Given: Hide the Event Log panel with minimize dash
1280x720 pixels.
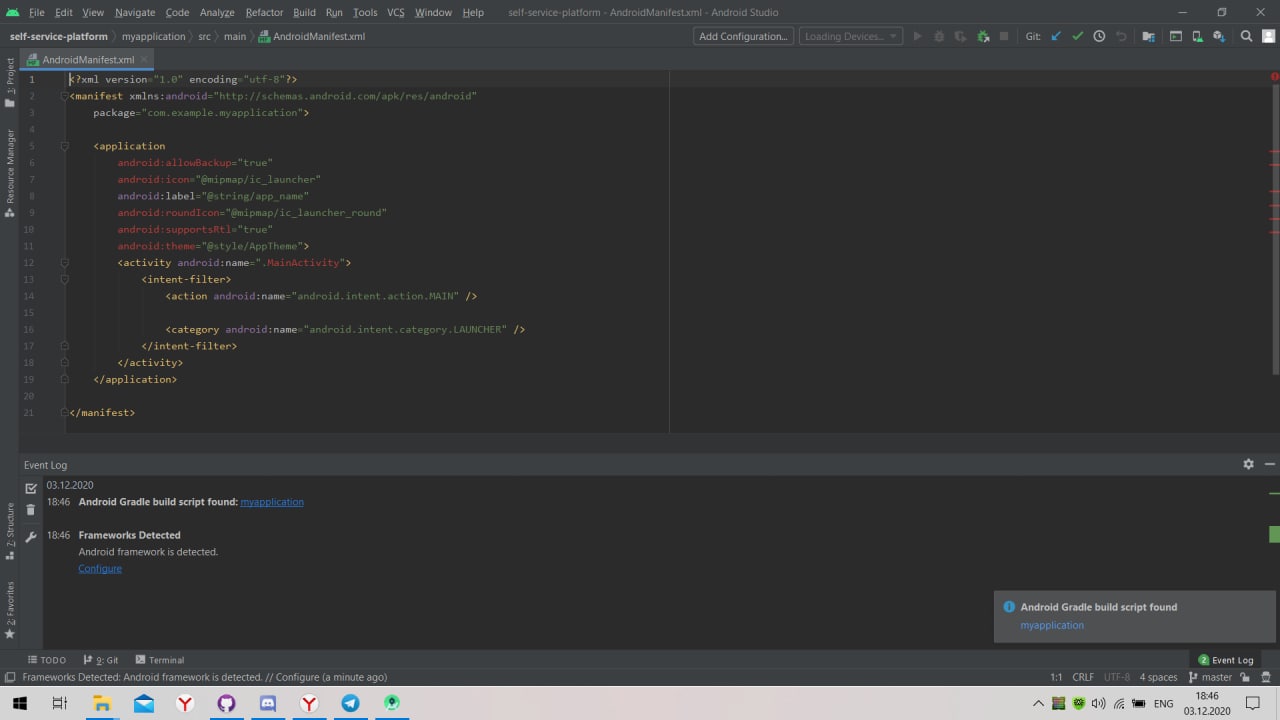Looking at the screenshot, I should pyautogui.click(x=1270, y=464).
